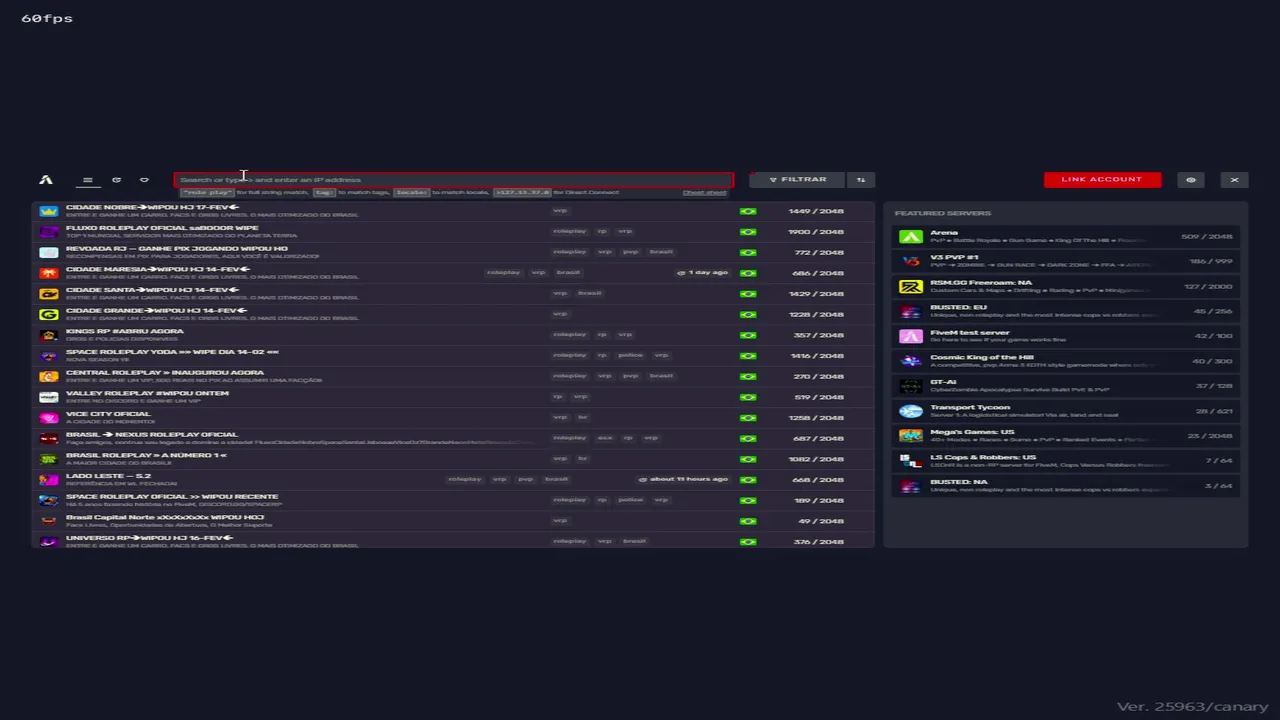1280x720 pixels.
Task: Click the brasil tag on CIDADE SANTA
Action: pyautogui.click(x=590, y=293)
